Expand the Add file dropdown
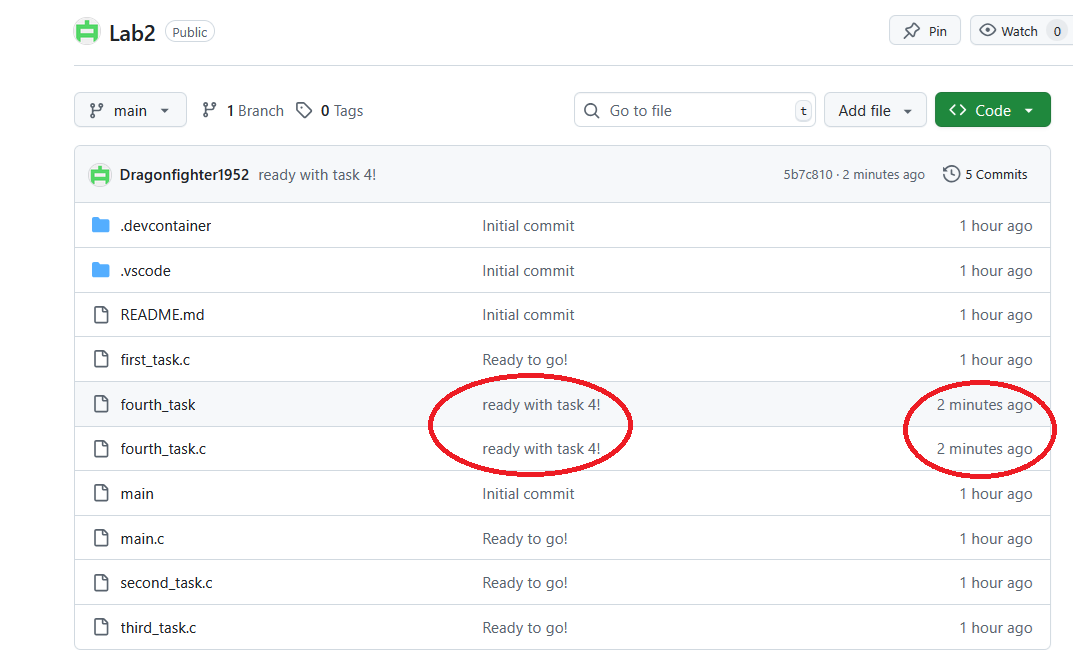Viewport: 1073px width, 663px height. 875,110
